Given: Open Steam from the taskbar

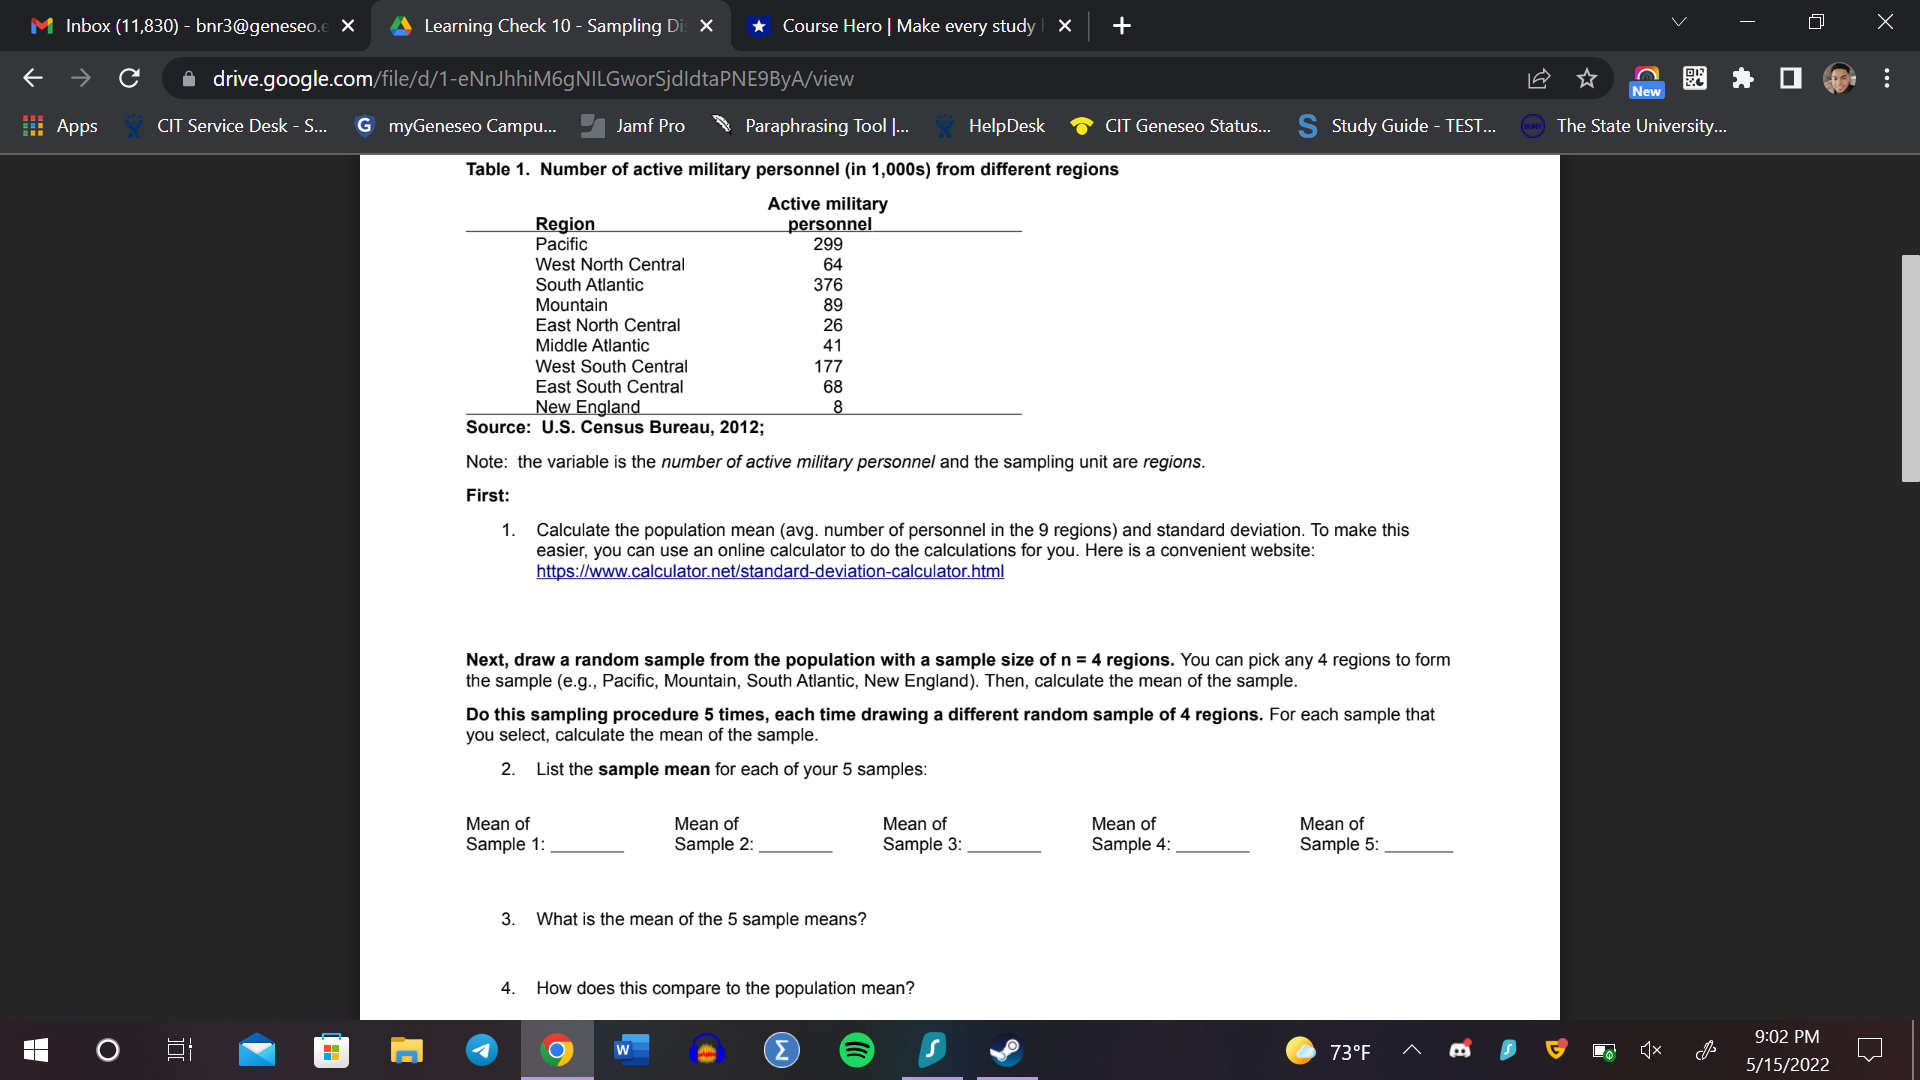Looking at the screenshot, I should [1006, 1050].
